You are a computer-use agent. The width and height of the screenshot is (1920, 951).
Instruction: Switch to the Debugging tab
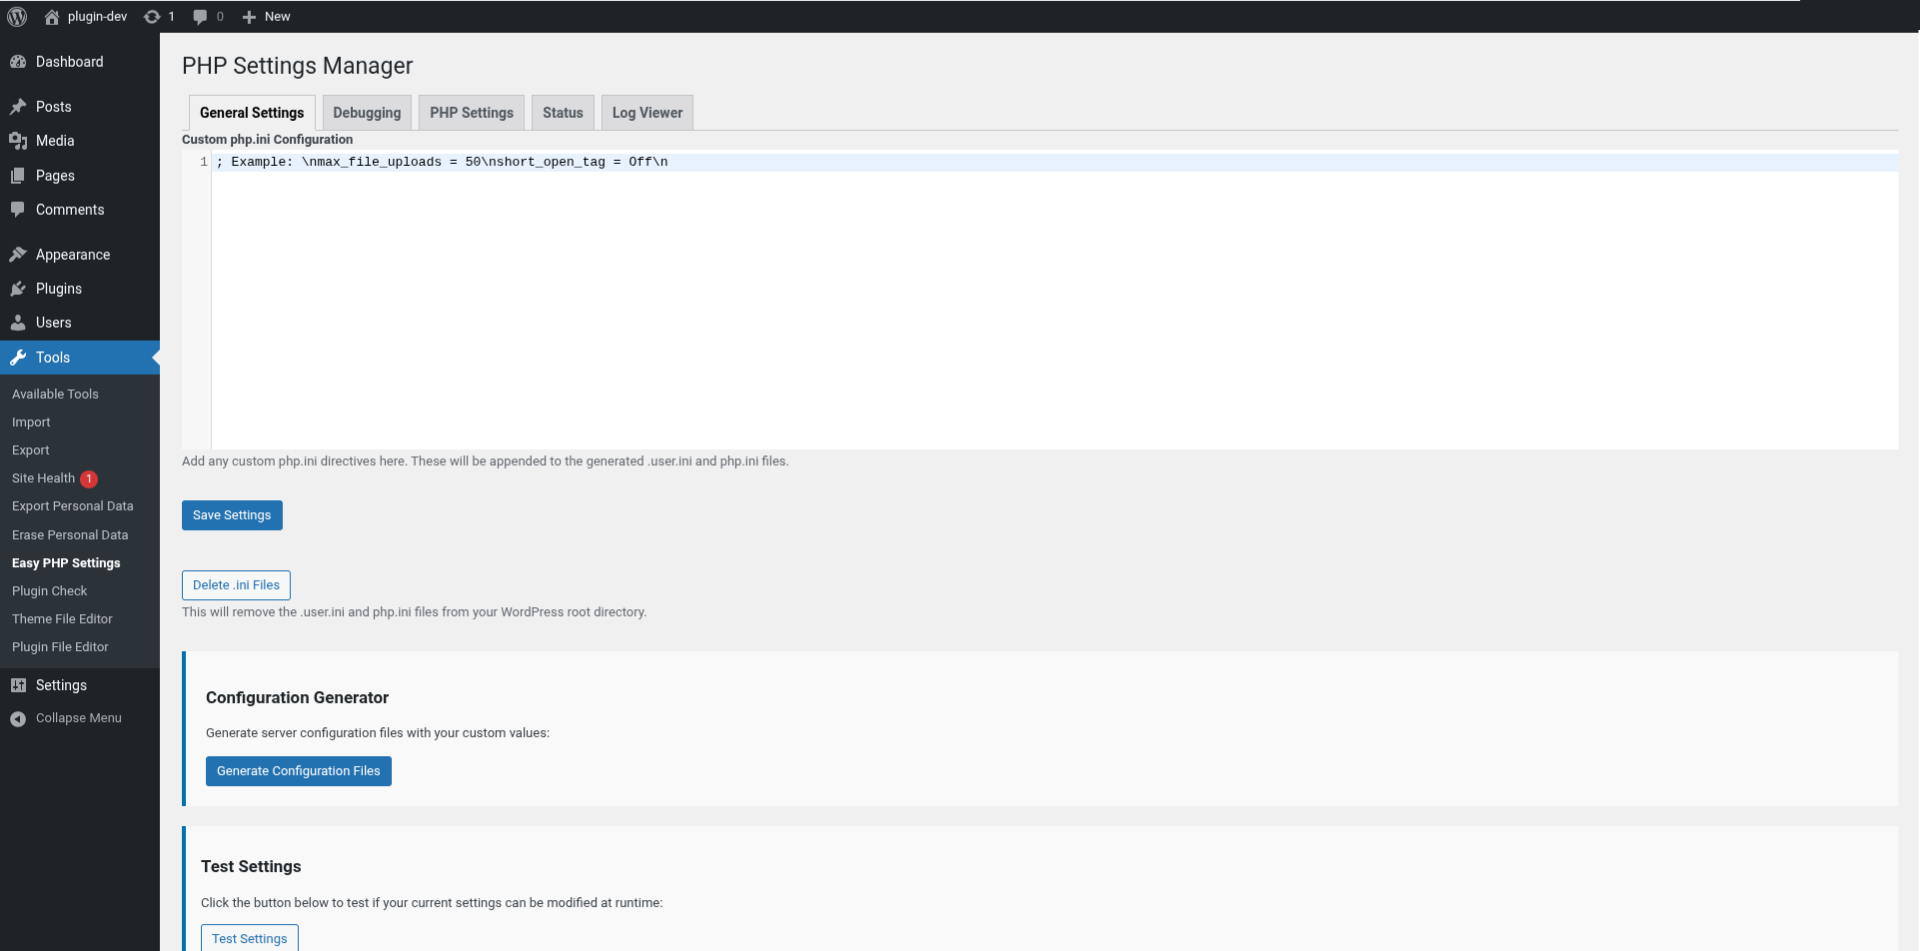click(366, 113)
